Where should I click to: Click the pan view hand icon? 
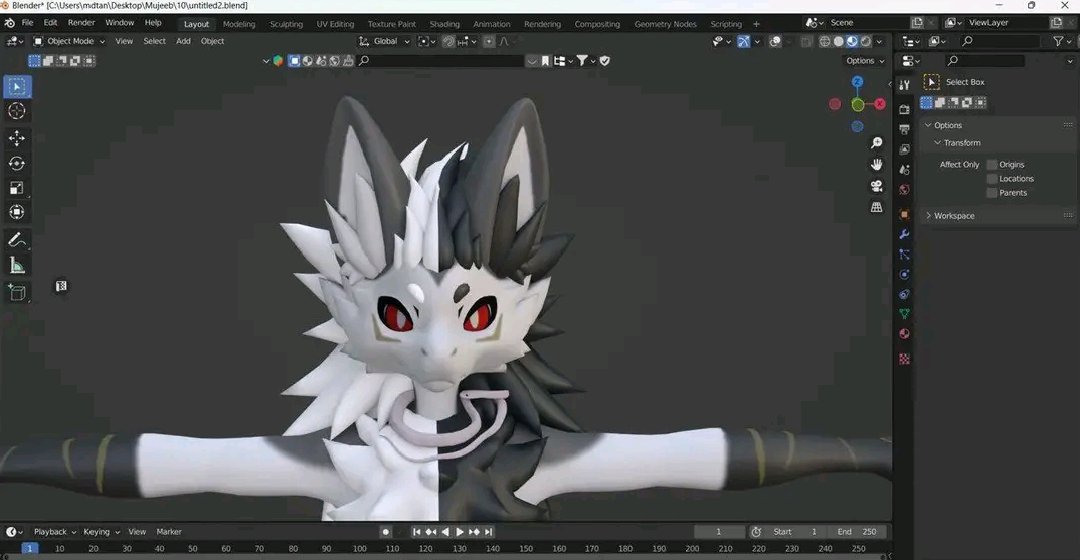tap(876, 165)
